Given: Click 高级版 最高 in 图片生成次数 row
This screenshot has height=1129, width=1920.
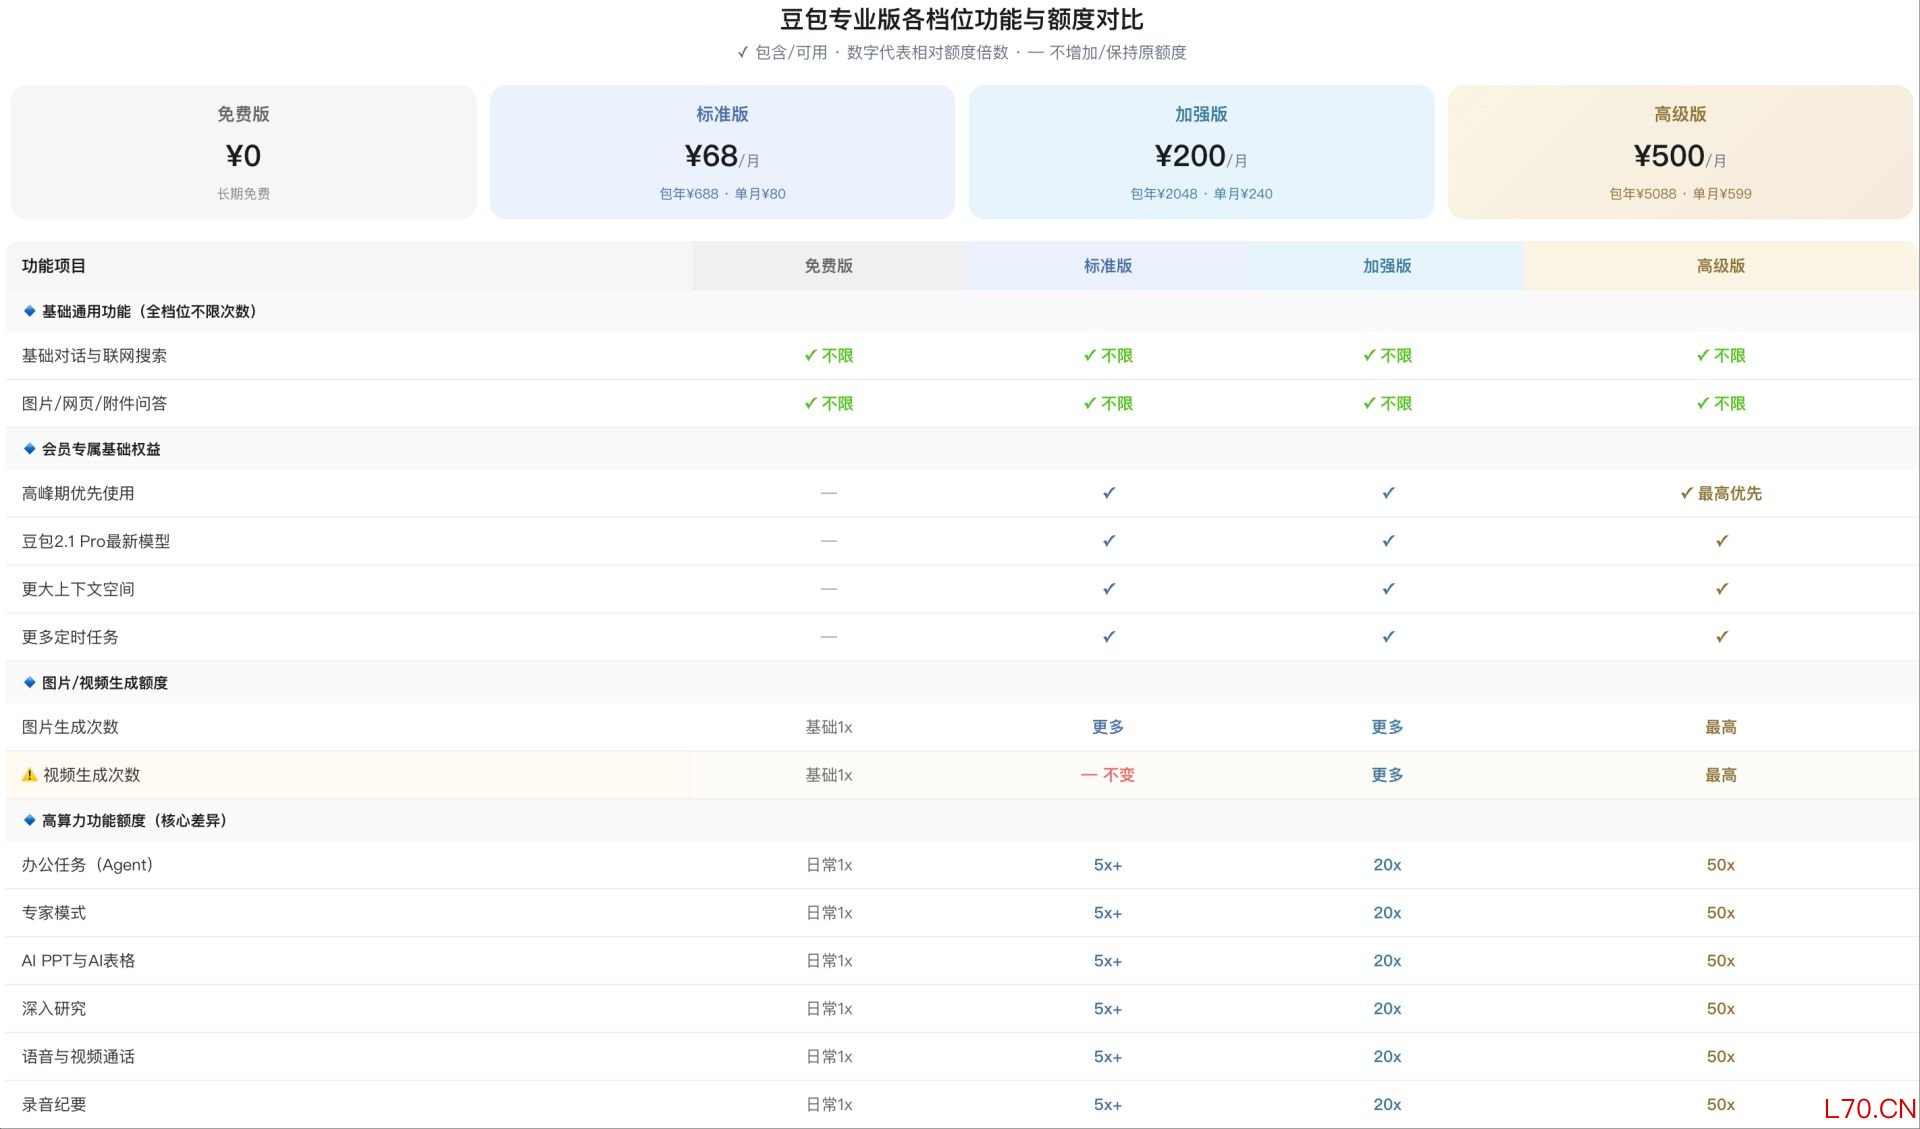Looking at the screenshot, I should pyautogui.click(x=1721, y=727).
